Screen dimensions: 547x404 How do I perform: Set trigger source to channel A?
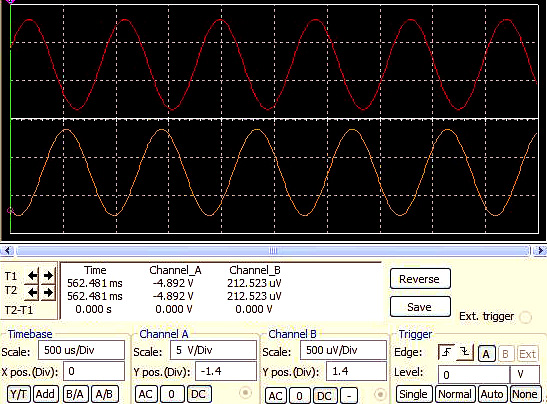click(486, 354)
